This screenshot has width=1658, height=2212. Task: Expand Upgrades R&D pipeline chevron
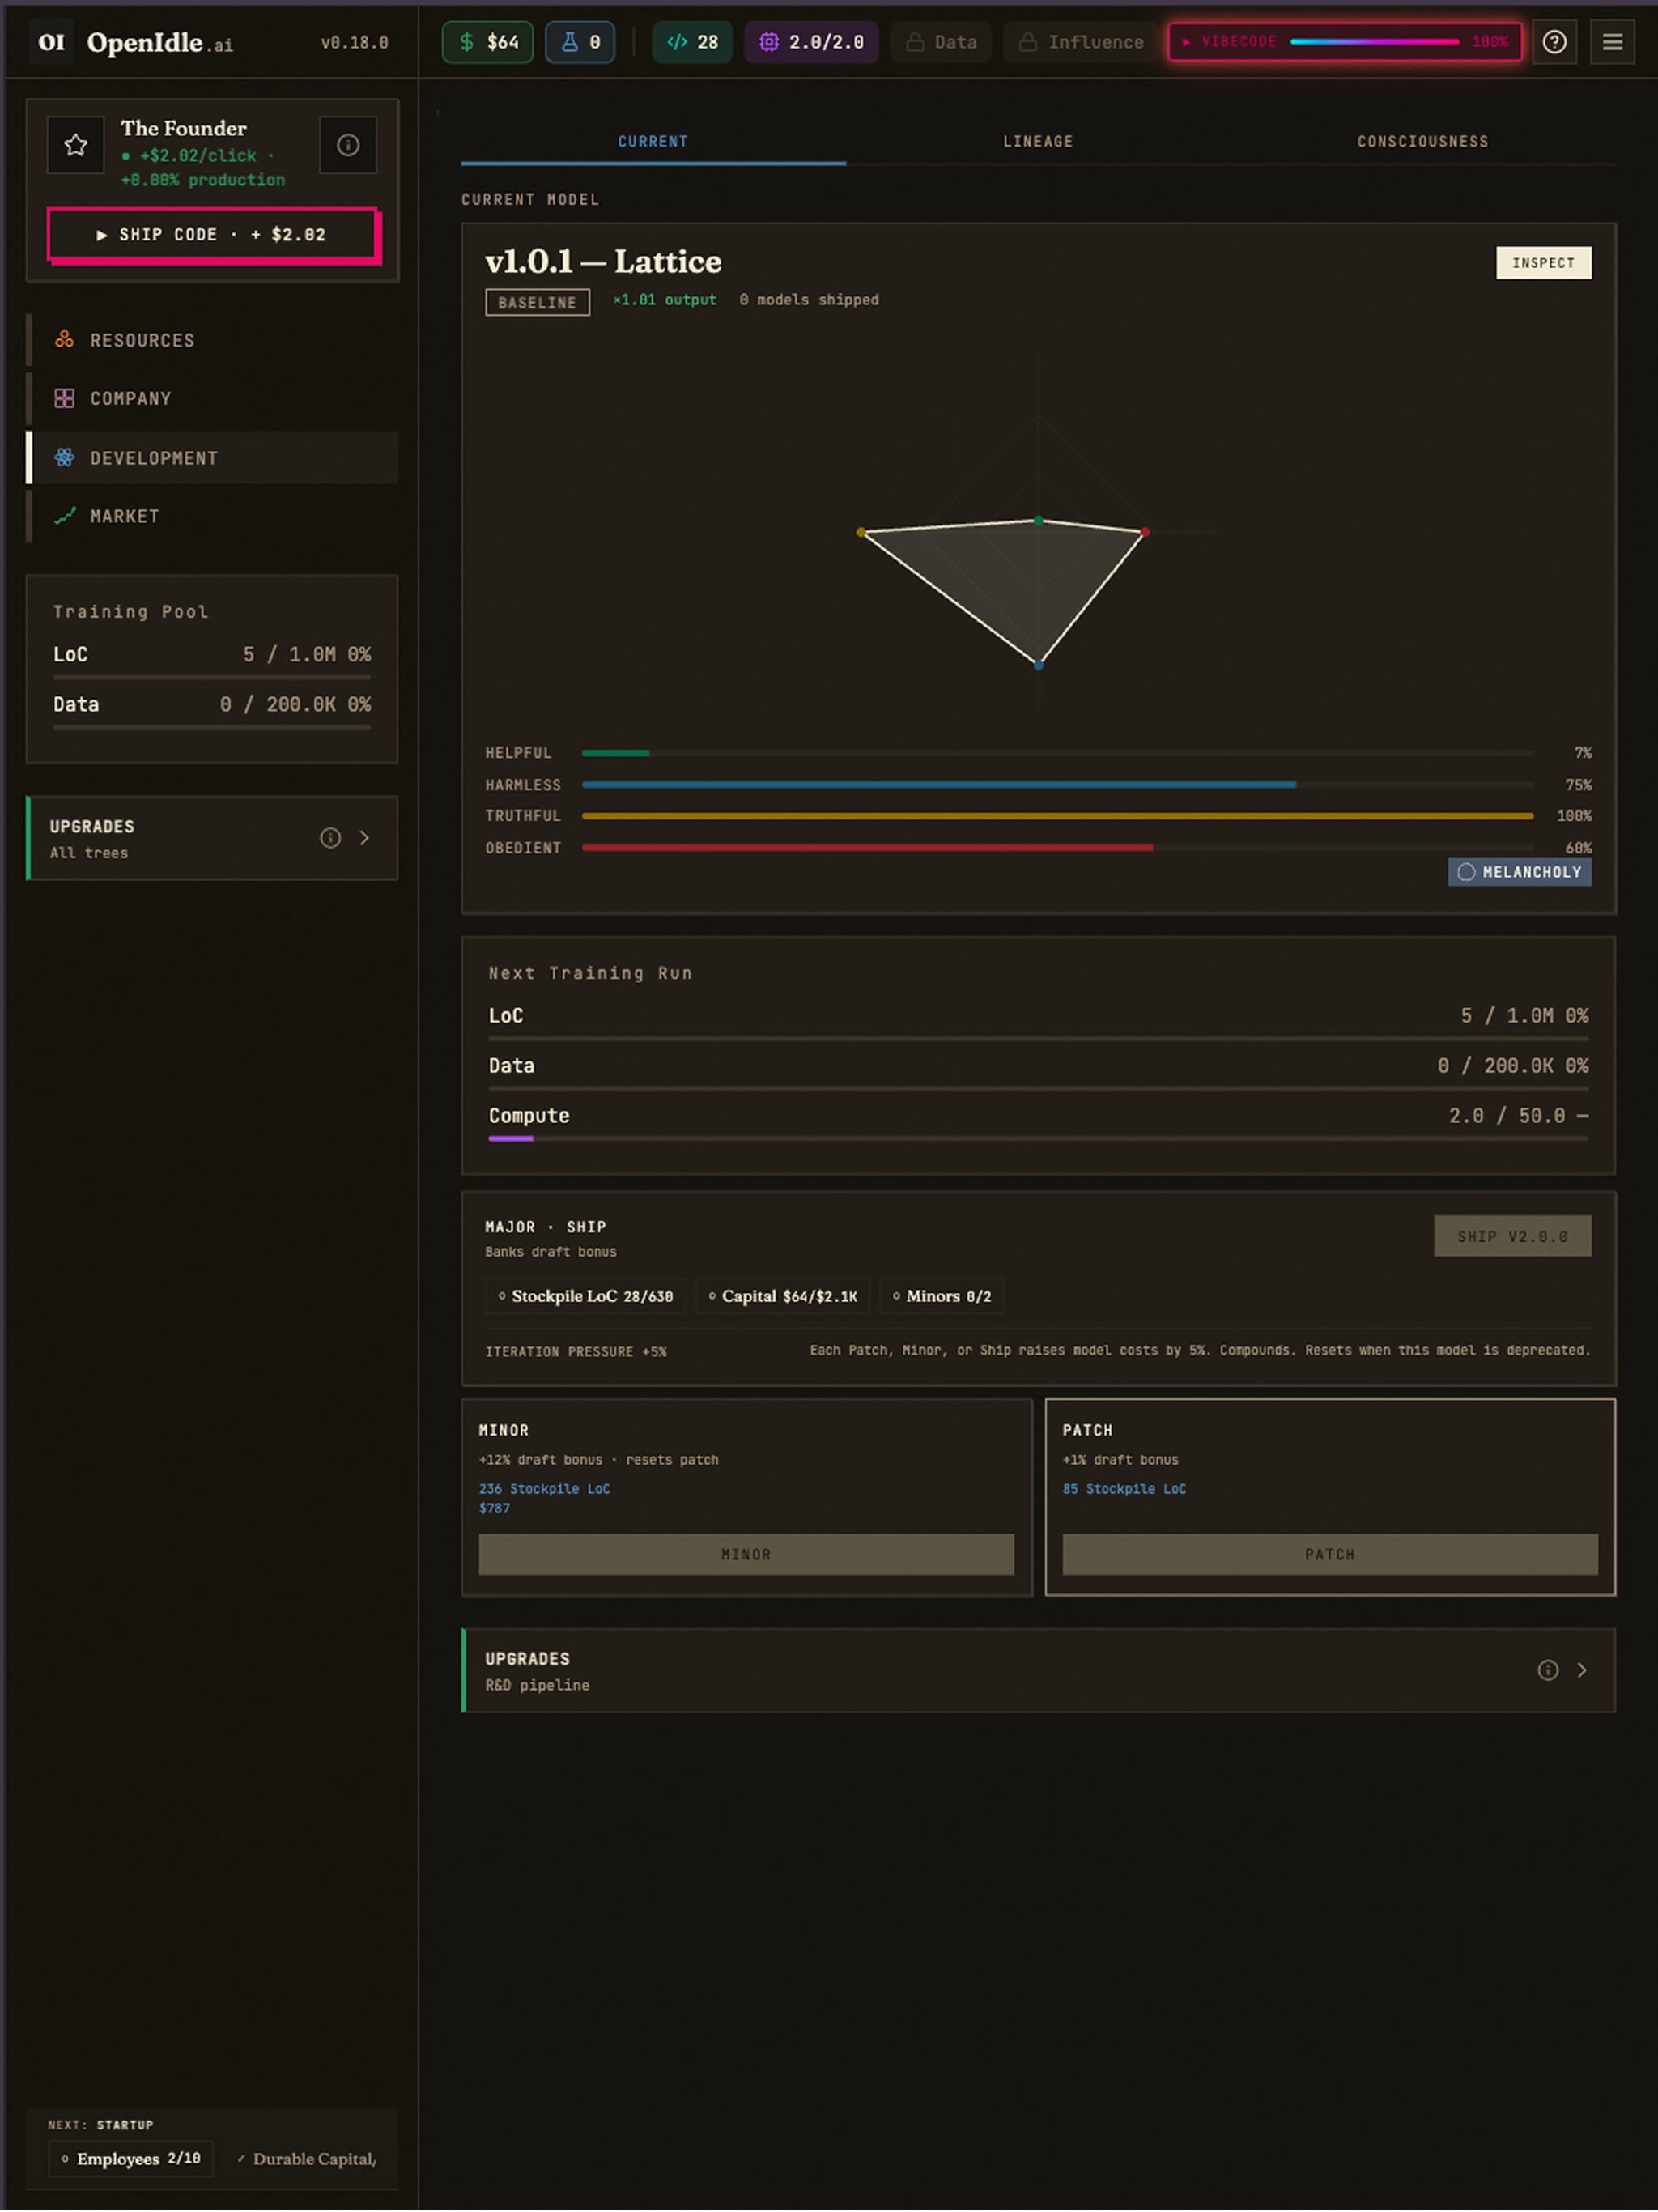tap(1582, 1670)
